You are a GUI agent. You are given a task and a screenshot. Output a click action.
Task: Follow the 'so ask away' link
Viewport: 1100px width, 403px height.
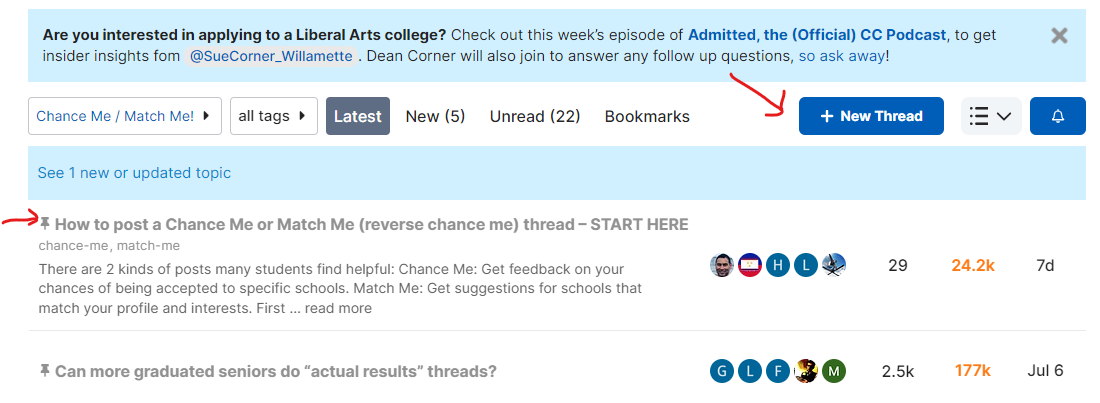841,56
